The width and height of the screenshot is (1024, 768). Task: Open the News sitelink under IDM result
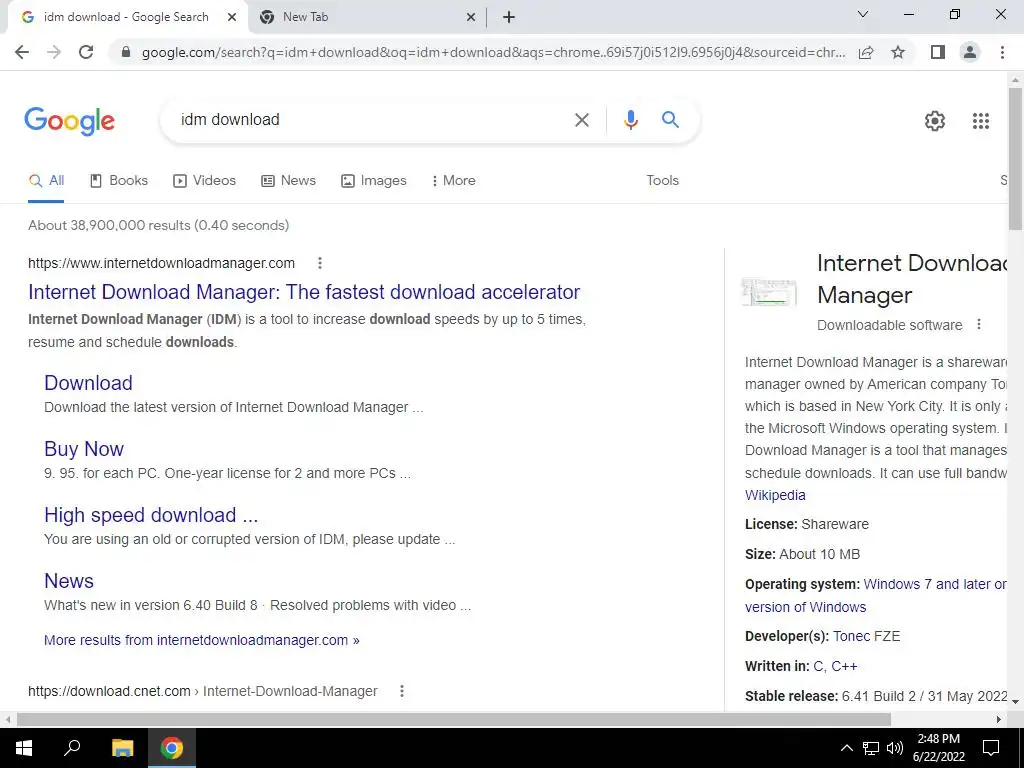click(x=69, y=581)
